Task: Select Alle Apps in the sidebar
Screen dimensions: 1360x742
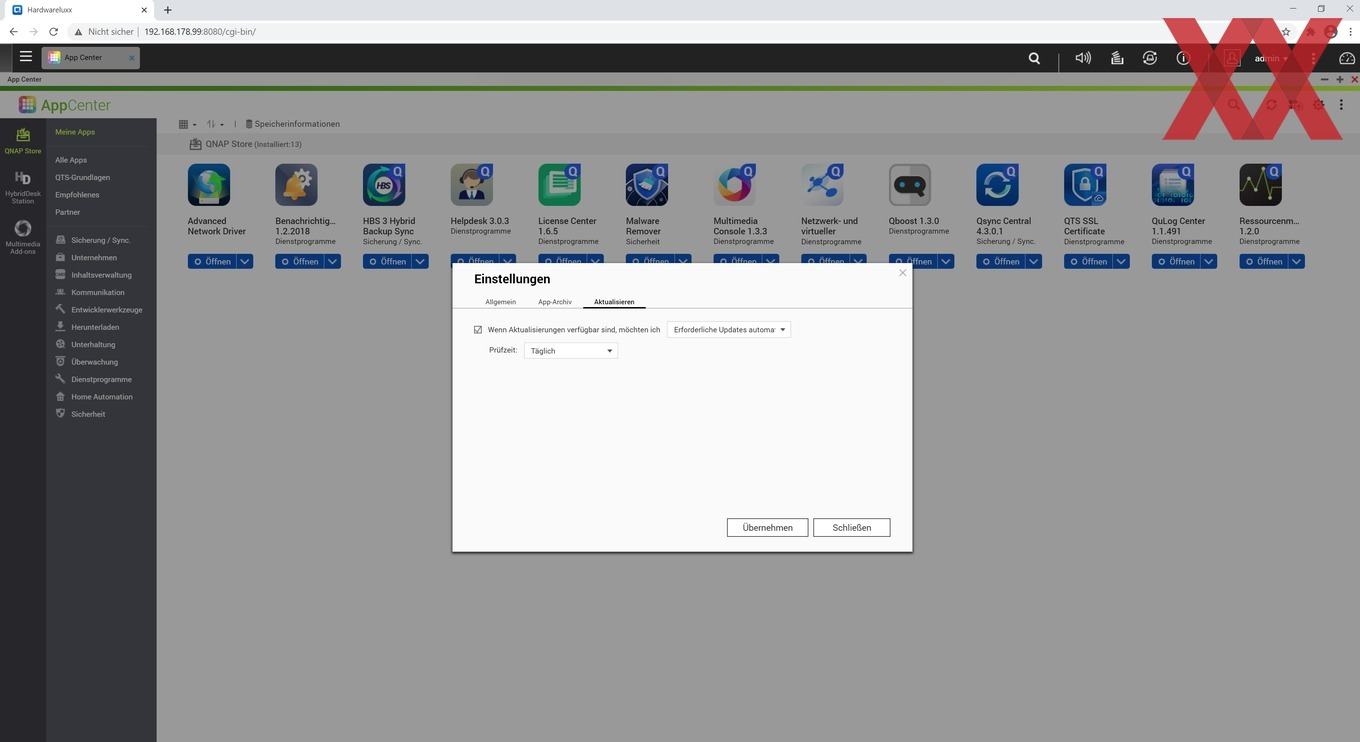Action: [x=71, y=160]
